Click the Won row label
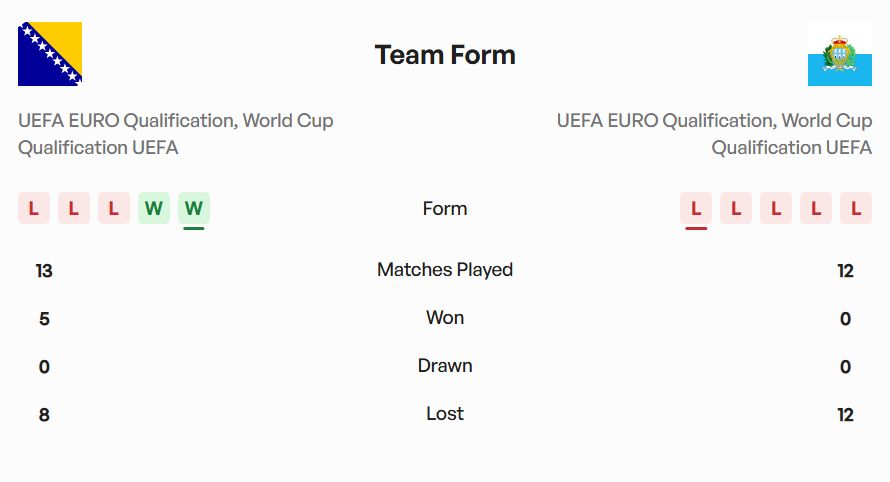 click(x=445, y=318)
